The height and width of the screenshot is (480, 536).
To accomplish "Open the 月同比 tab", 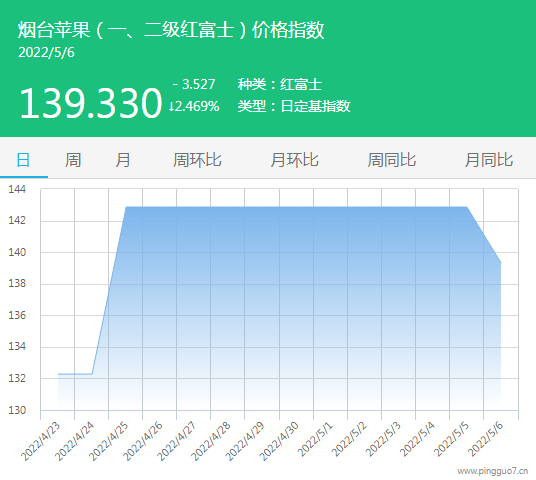I will 489,160.
